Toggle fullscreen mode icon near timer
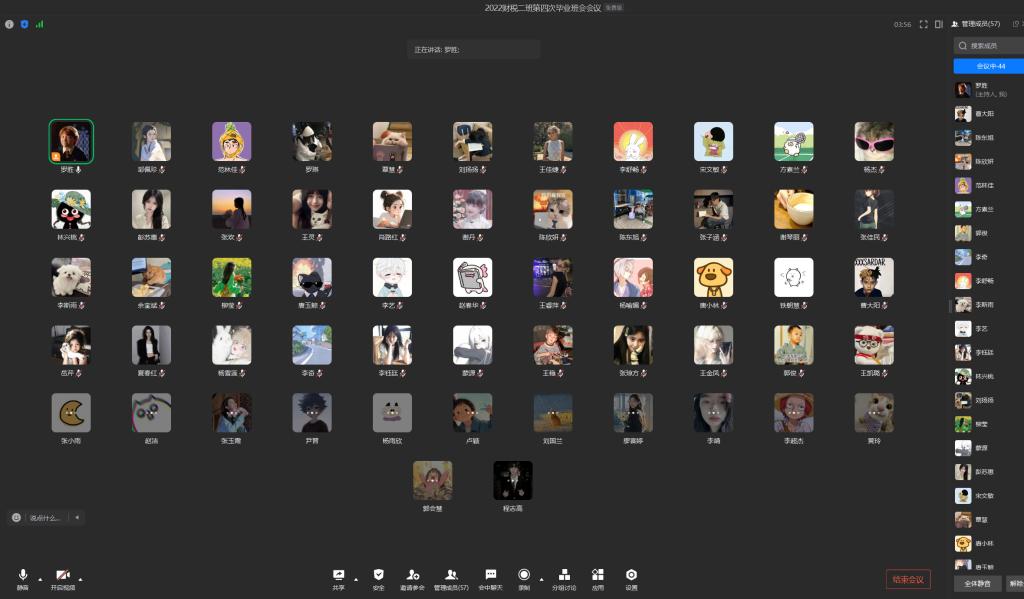 coord(924,24)
